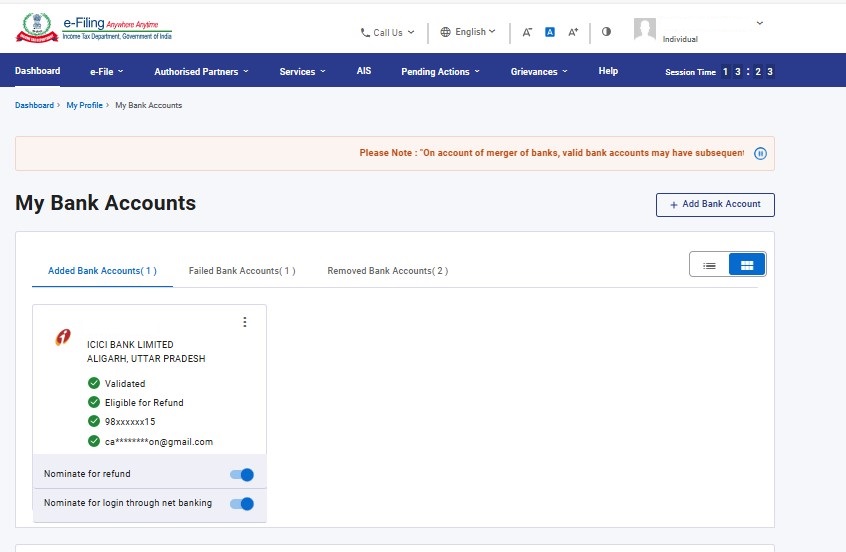Increase font size with the A+ icon
The image size is (846, 552).
pos(573,32)
